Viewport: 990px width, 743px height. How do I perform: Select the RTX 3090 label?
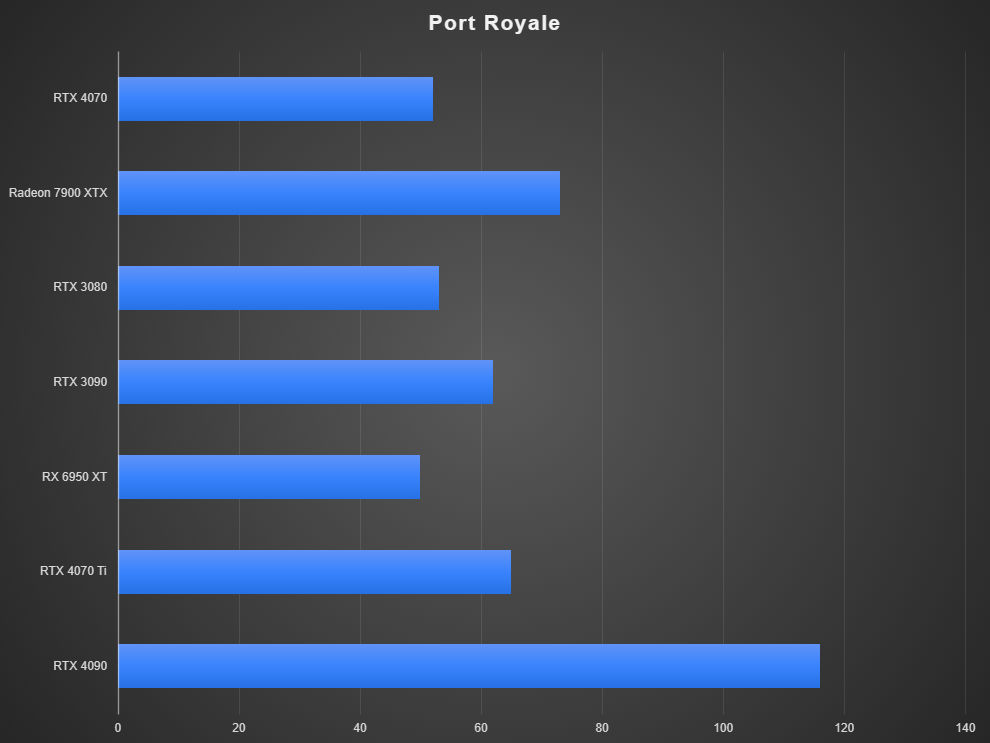[80, 381]
